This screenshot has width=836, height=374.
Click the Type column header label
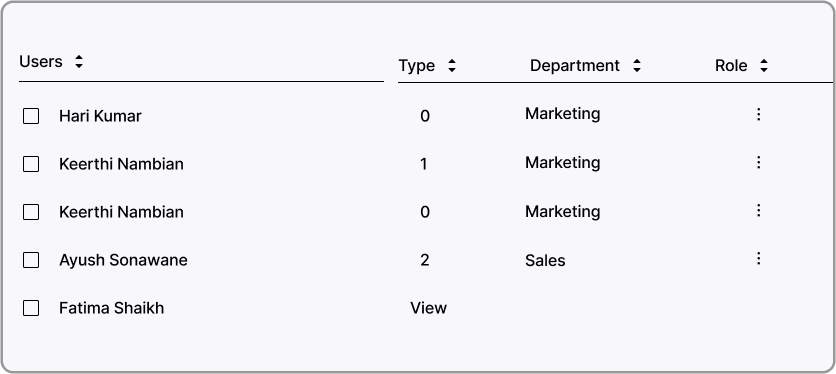[x=417, y=66]
